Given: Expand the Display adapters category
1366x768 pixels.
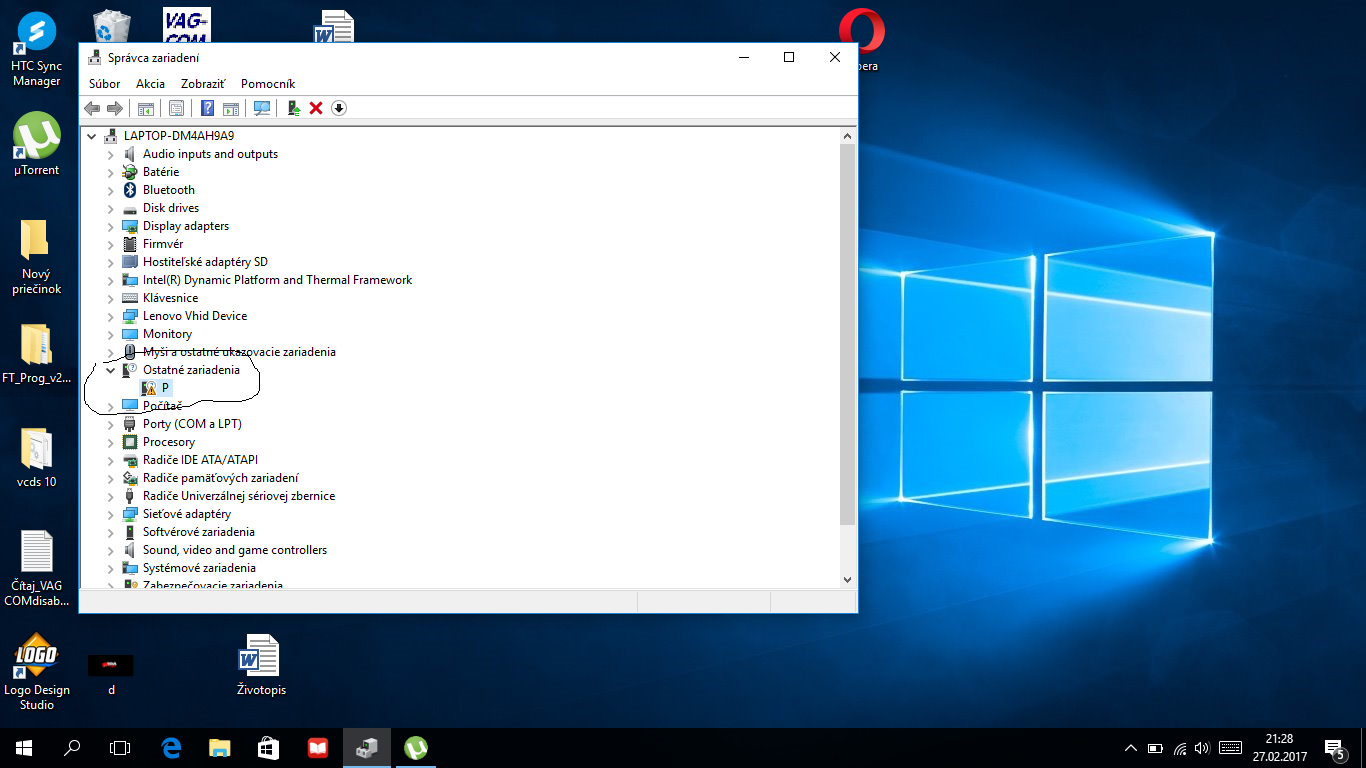Looking at the screenshot, I should pyautogui.click(x=111, y=226).
